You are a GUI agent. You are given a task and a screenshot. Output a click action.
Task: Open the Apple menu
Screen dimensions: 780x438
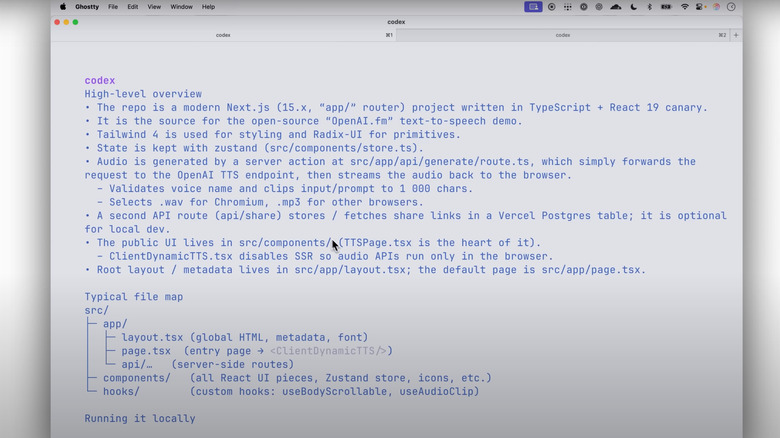(x=63, y=7)
